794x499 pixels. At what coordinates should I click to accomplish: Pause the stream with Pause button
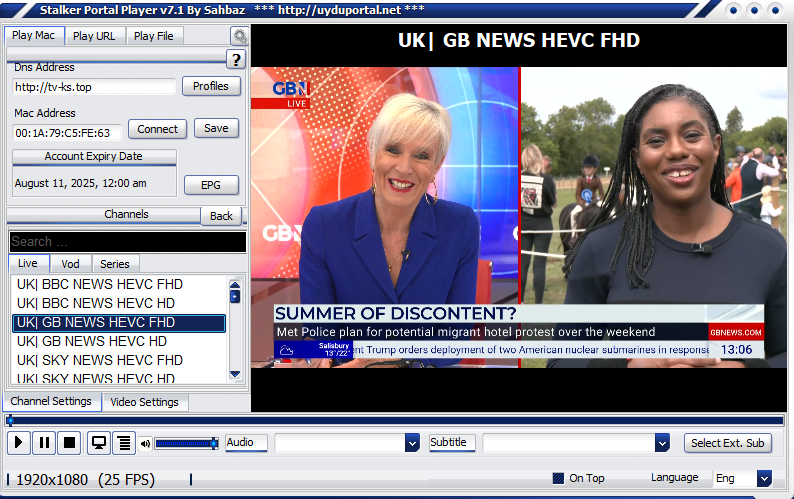(x=44, y=443)
